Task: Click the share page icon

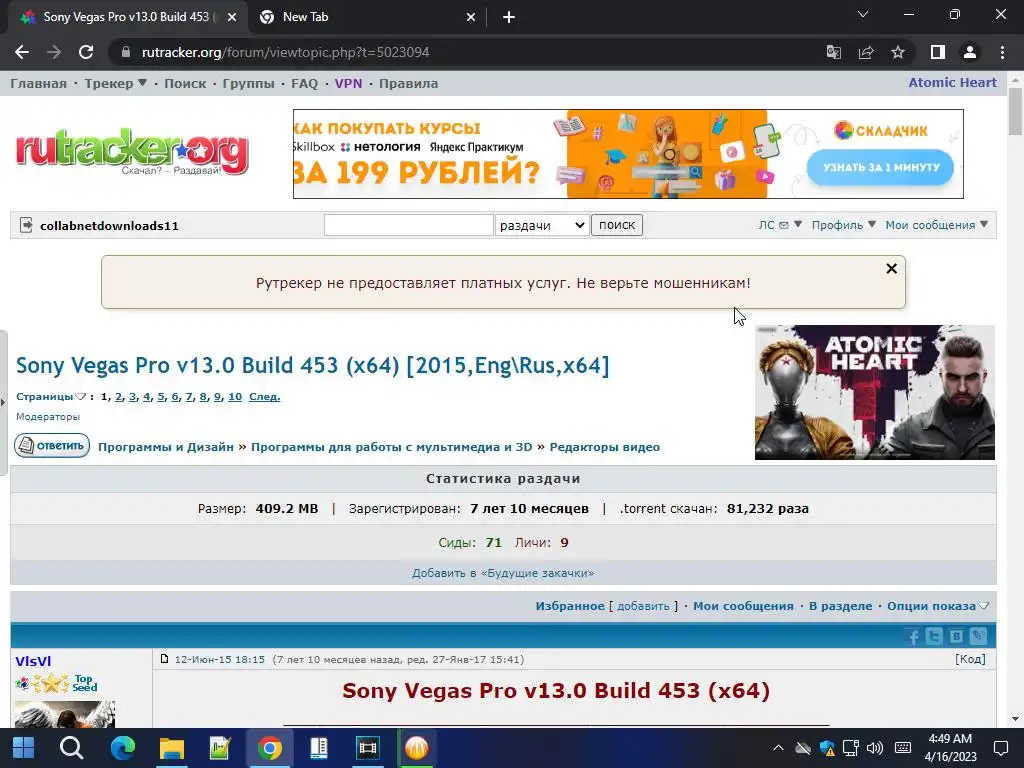Action: tap(866, 52)
